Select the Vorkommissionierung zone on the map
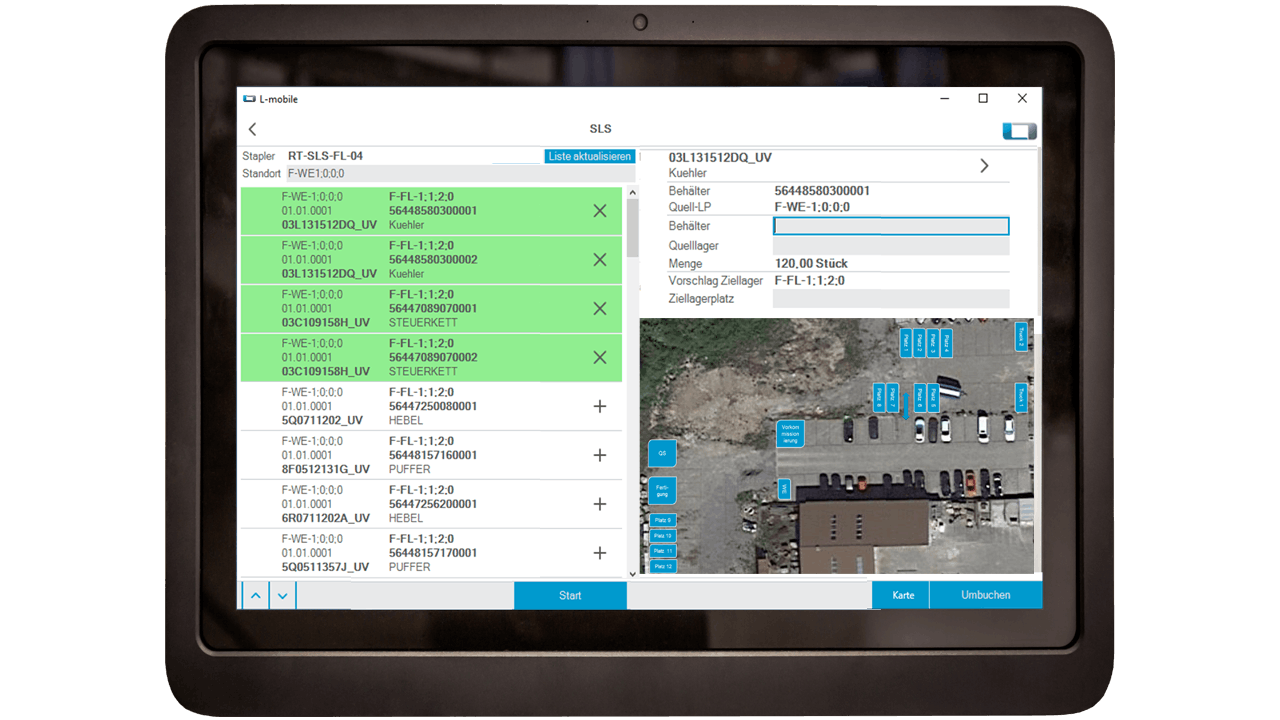Viewport: 1280px width, 720px height. (791, 433)
